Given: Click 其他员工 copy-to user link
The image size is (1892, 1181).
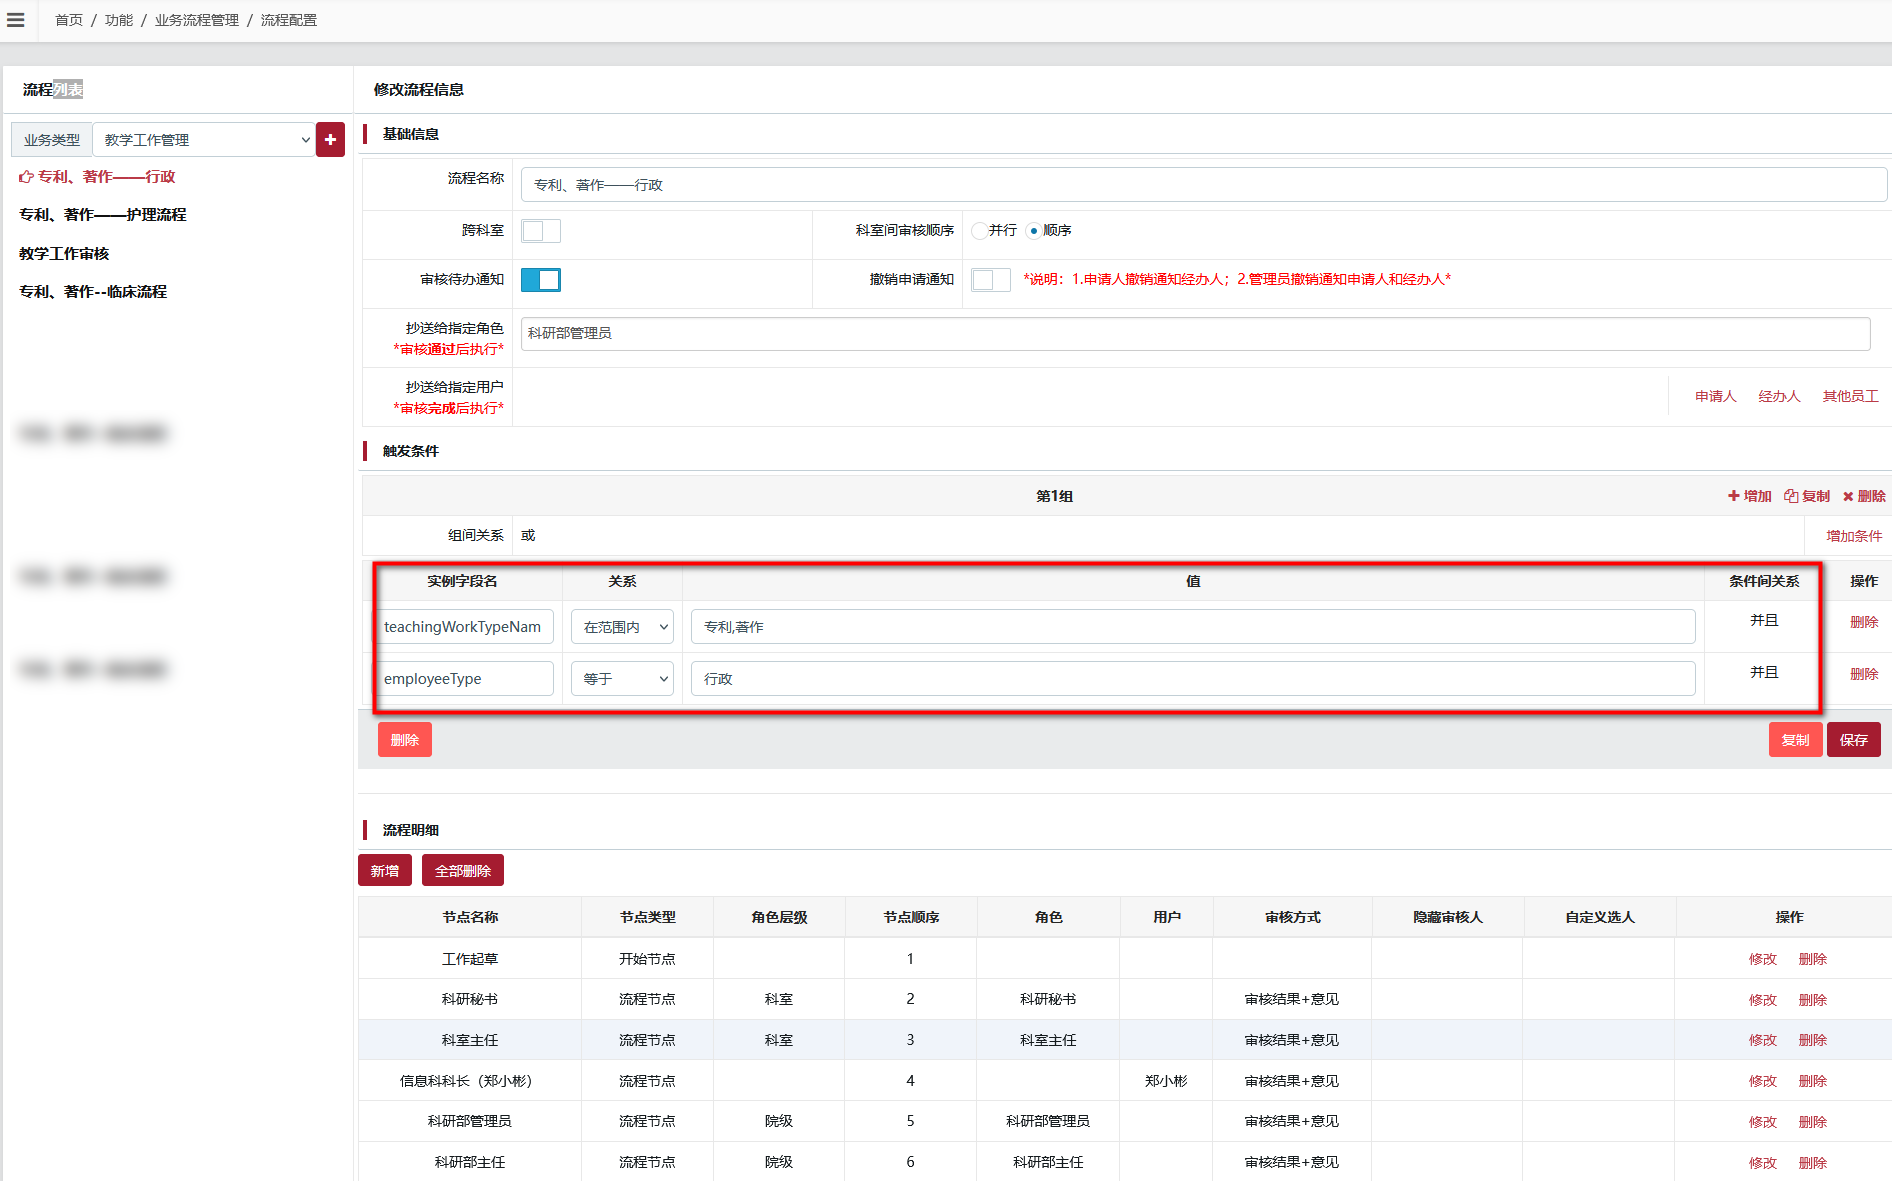Looking at the screenshot, I should (1850, 397).
